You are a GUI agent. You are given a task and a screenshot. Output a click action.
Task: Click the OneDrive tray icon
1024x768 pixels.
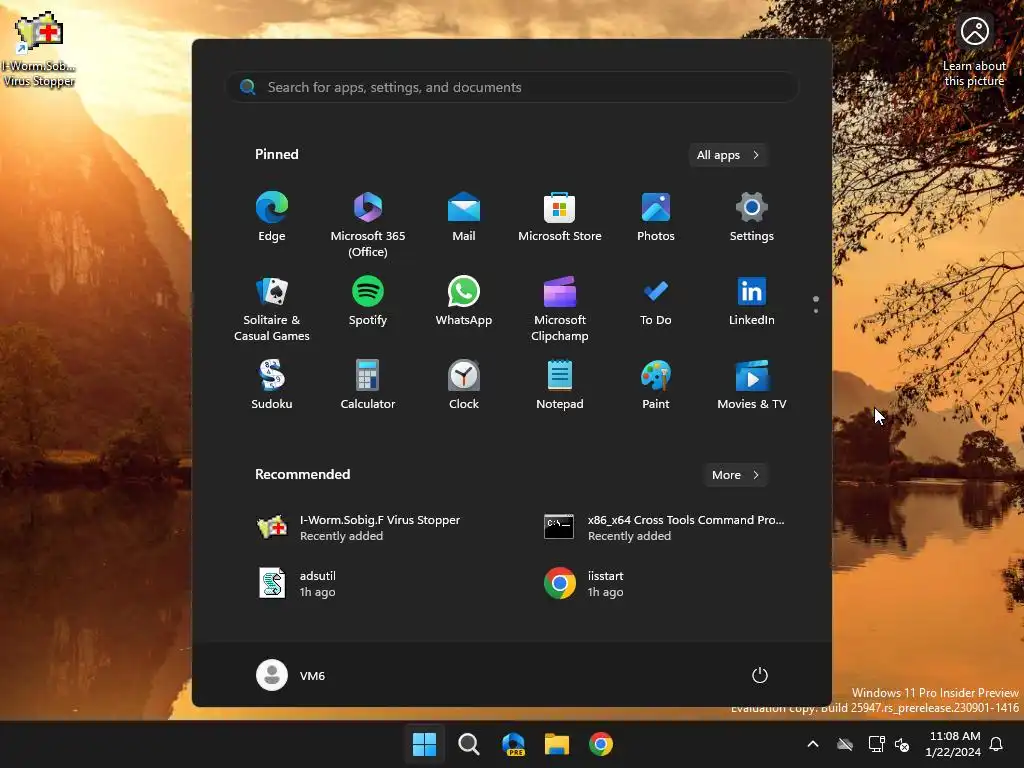(845, 744)
